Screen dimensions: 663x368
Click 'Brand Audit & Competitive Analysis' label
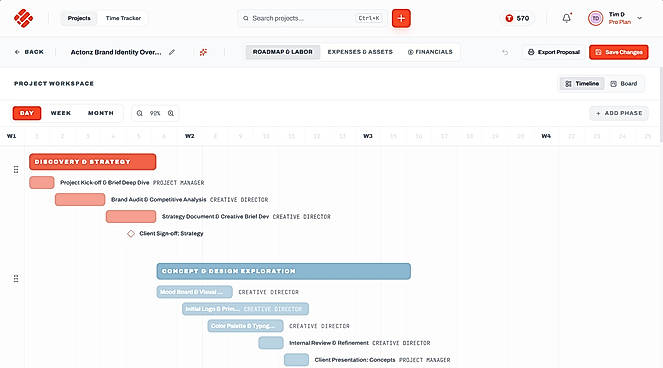pos(159,199)
